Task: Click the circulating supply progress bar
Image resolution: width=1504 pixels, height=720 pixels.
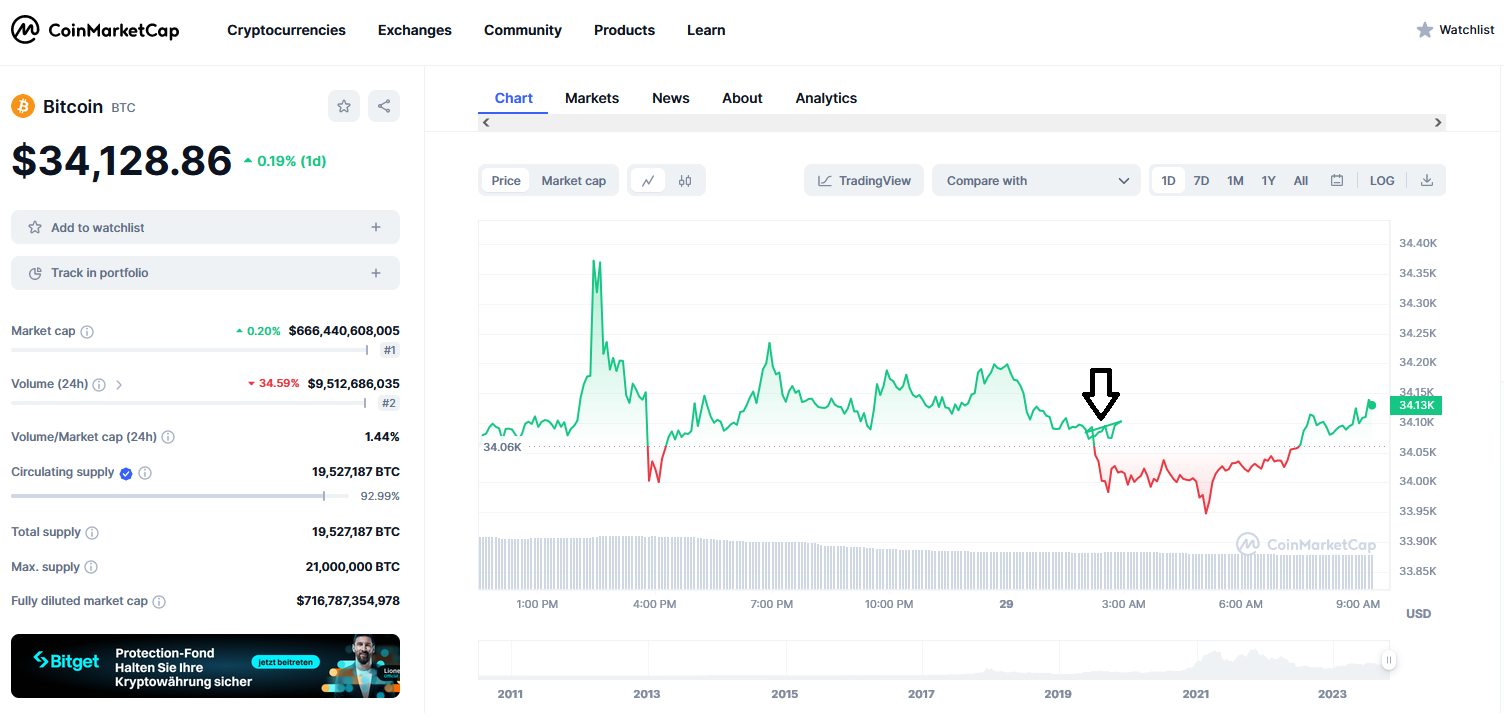Action: pos(180,496)
